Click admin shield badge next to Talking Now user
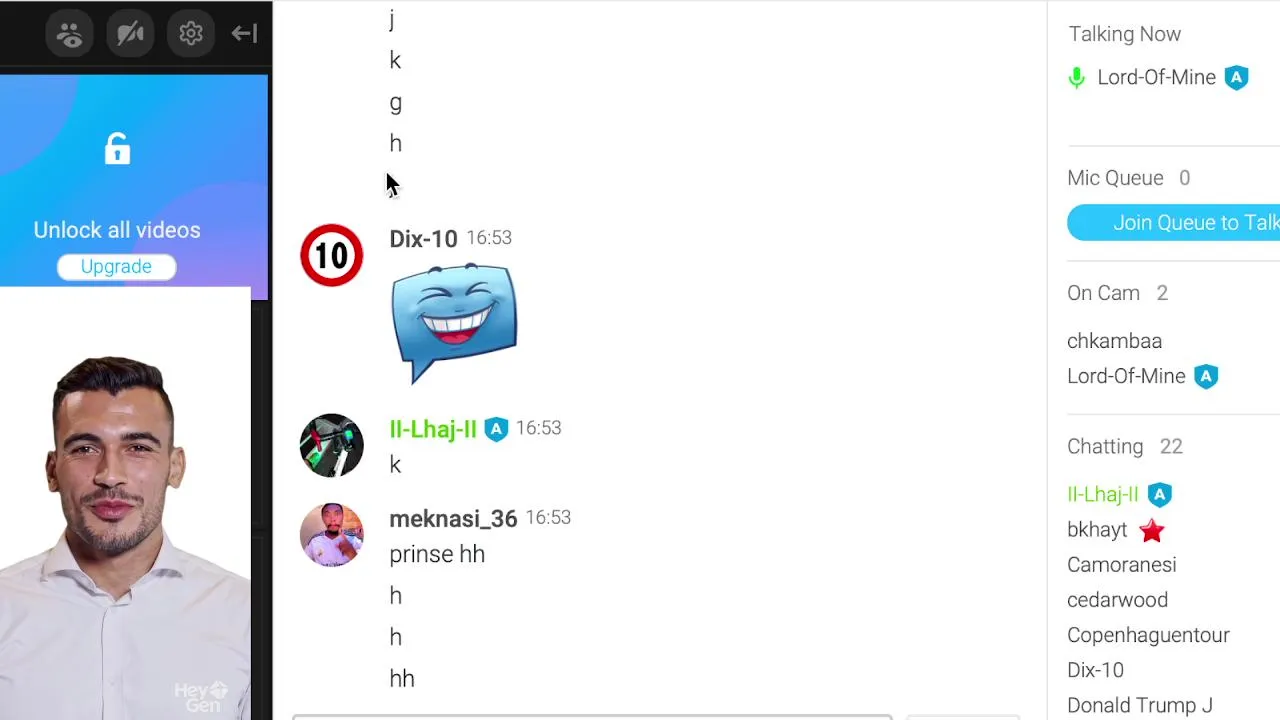The width and height of the screenshot is (1280, 720). point(1237,78)
